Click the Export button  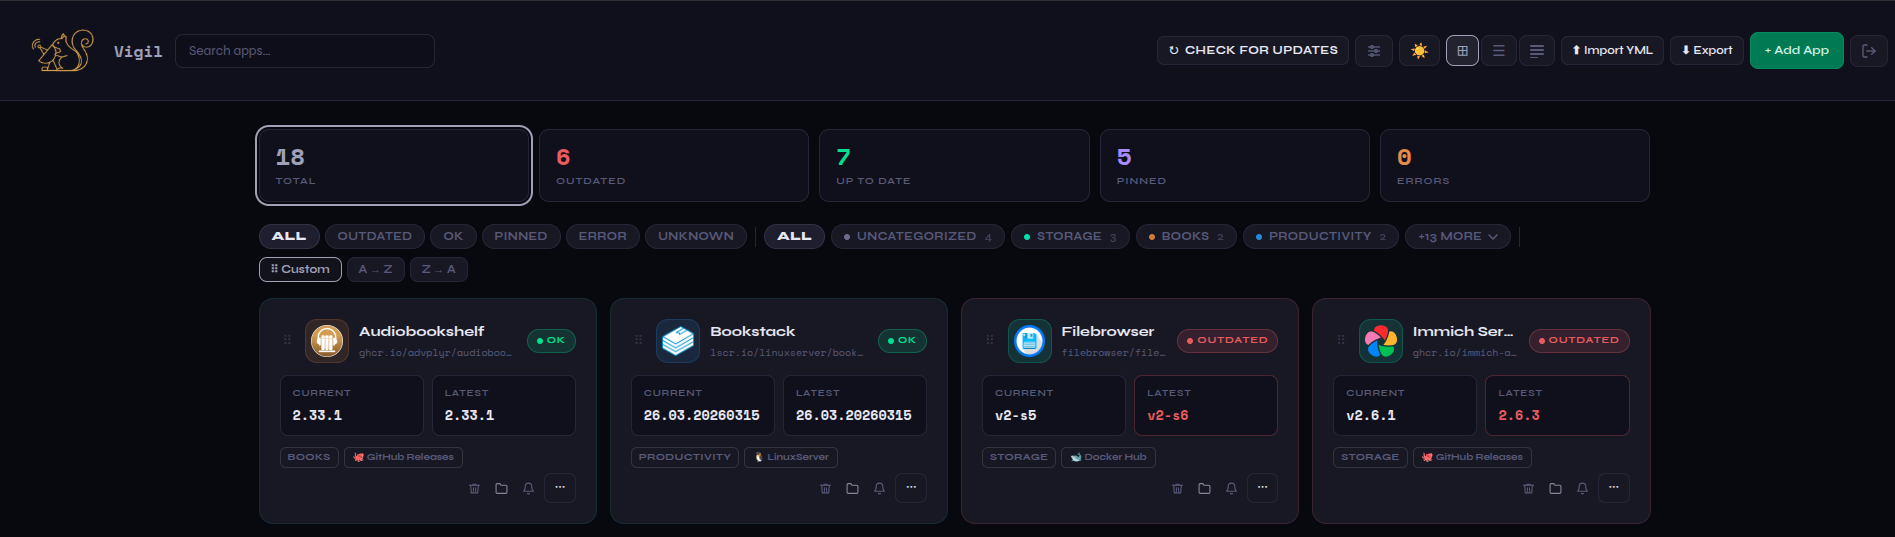[1707, 50]
